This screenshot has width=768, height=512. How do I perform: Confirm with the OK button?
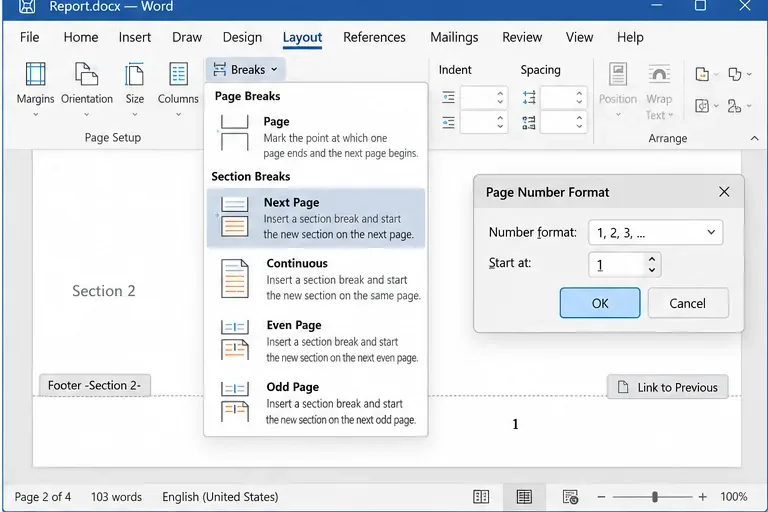pyautogui.click(x=600, y=303)
